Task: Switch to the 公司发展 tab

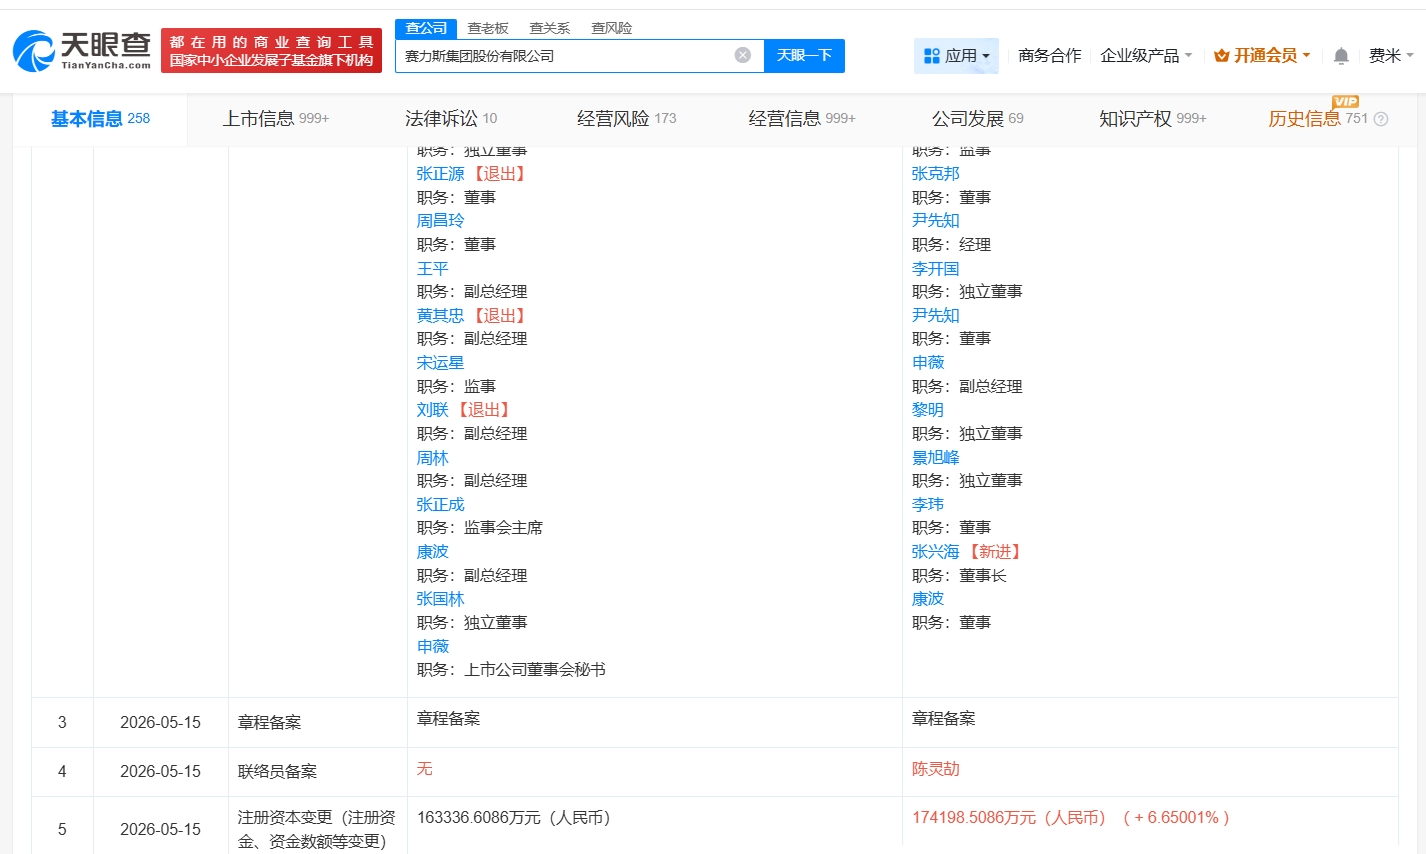Action: click(978, 119)
